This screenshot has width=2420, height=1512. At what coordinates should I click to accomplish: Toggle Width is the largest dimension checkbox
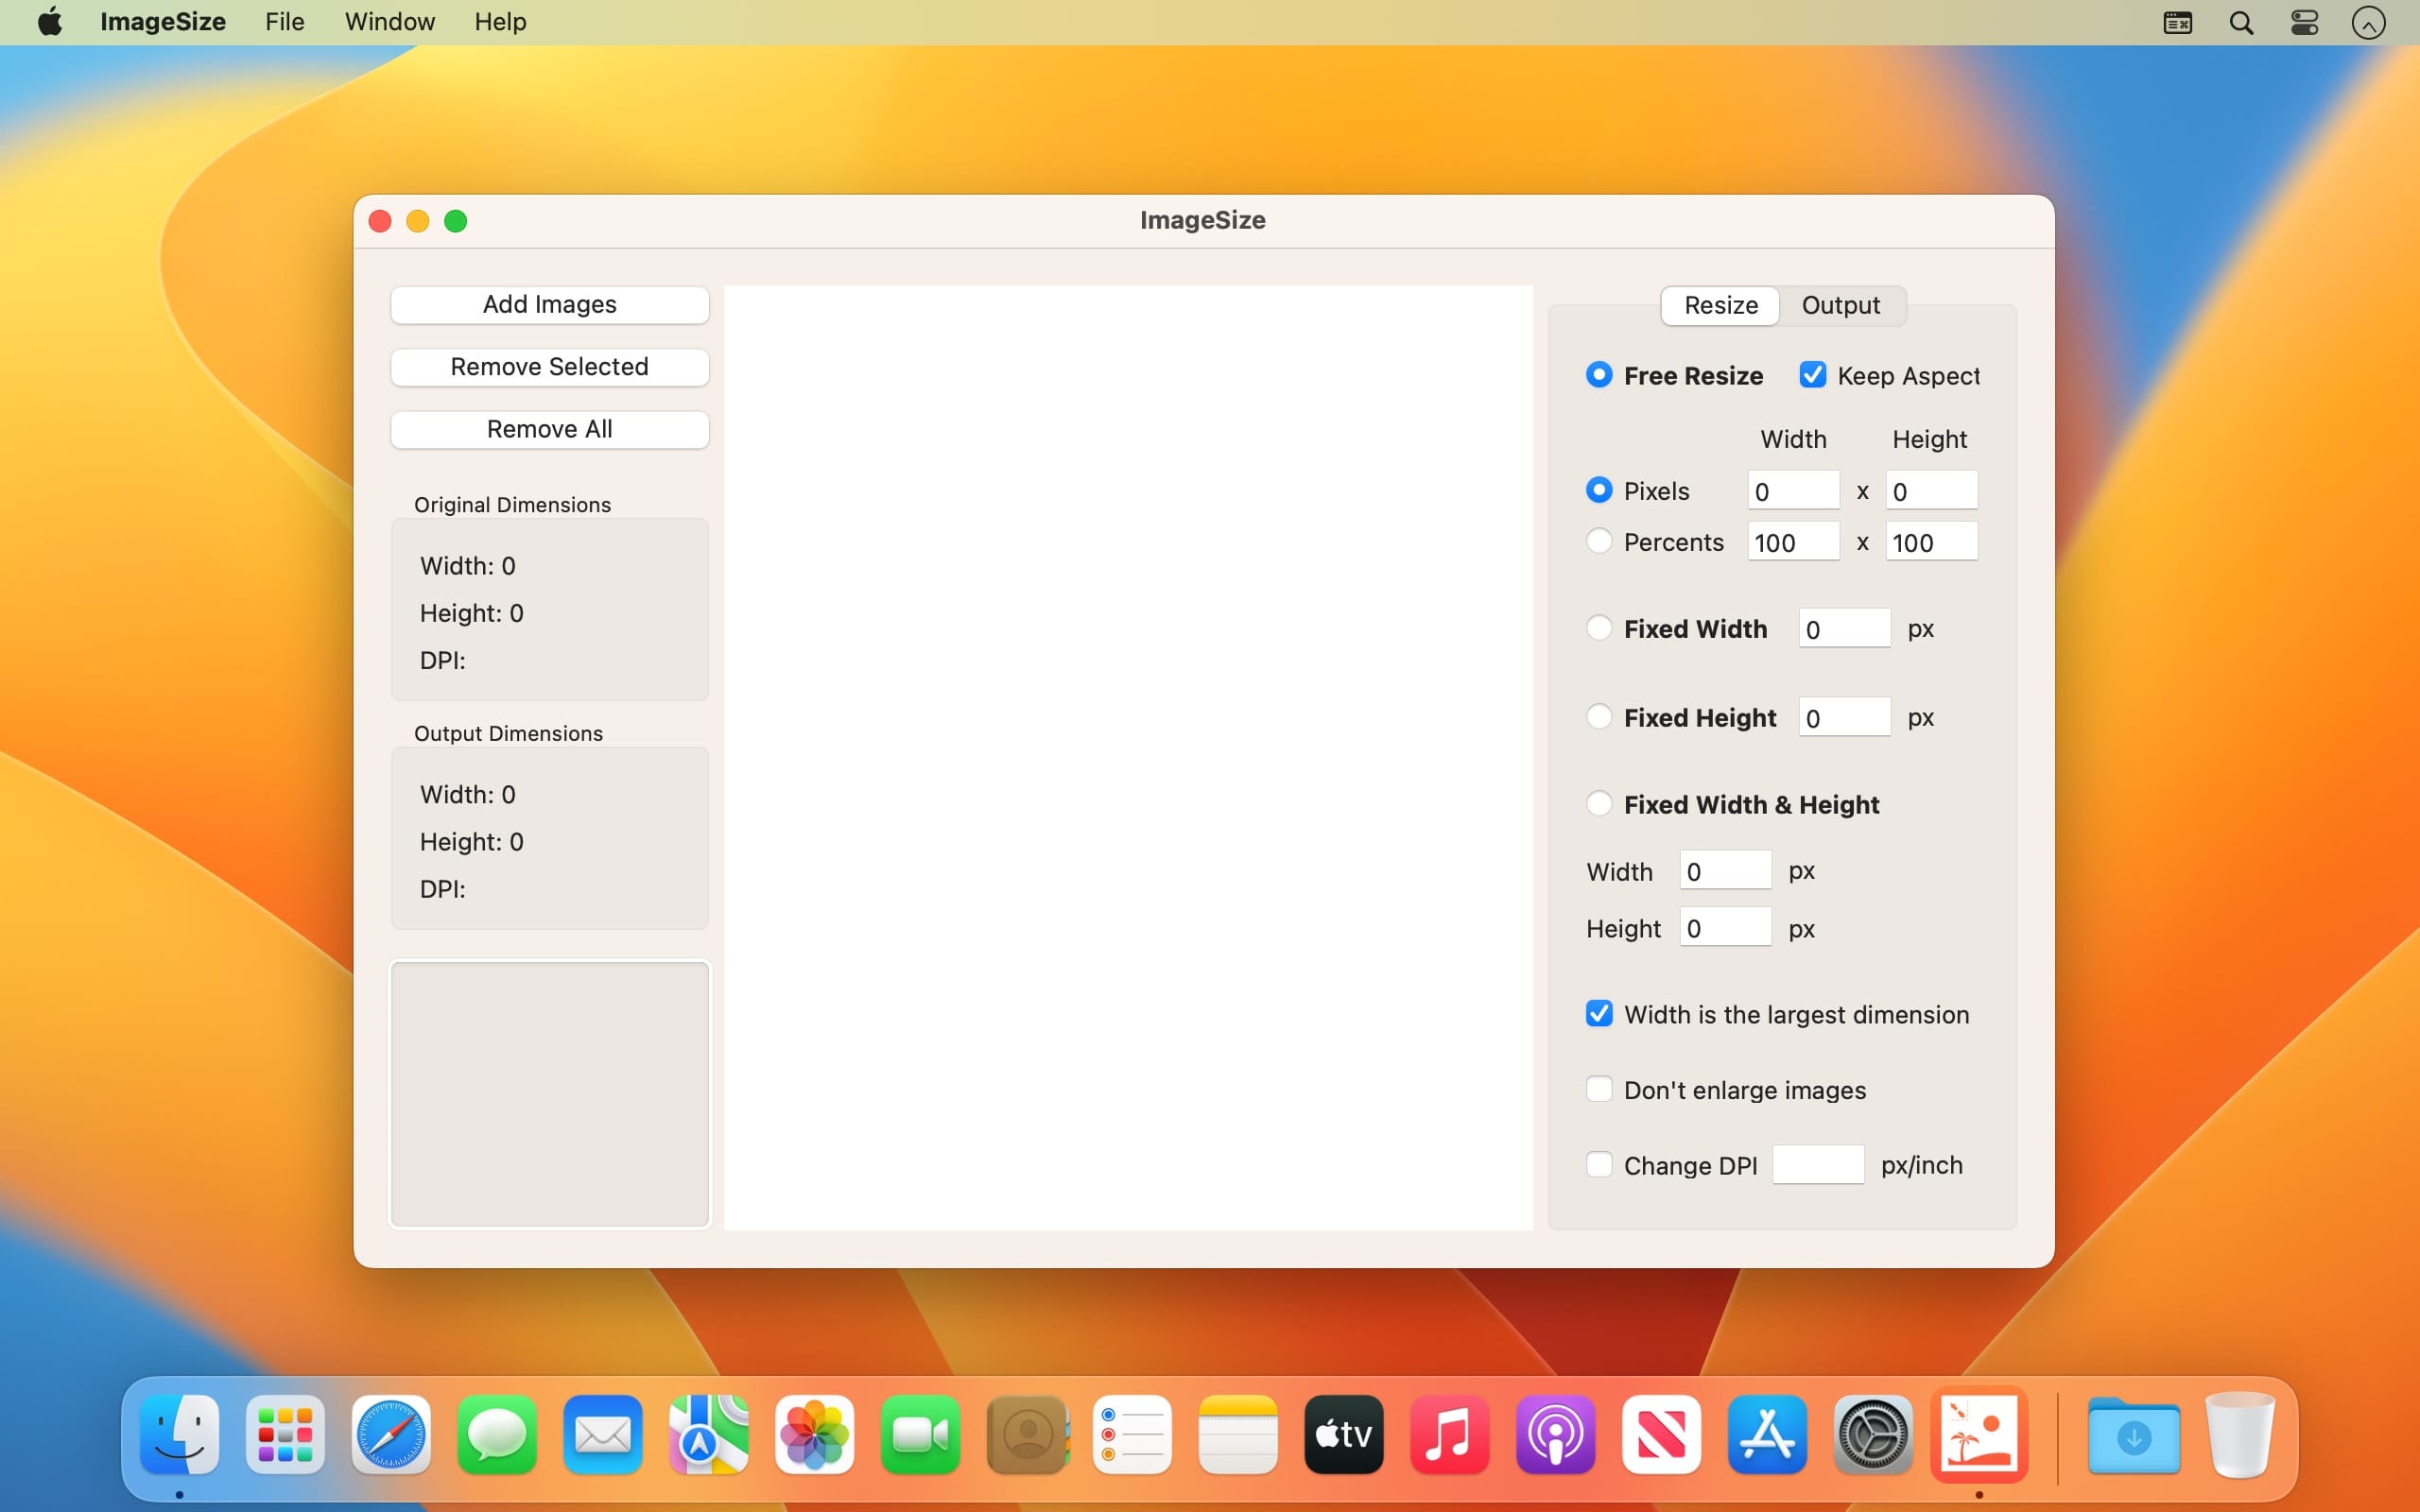pos(1599,1014)
